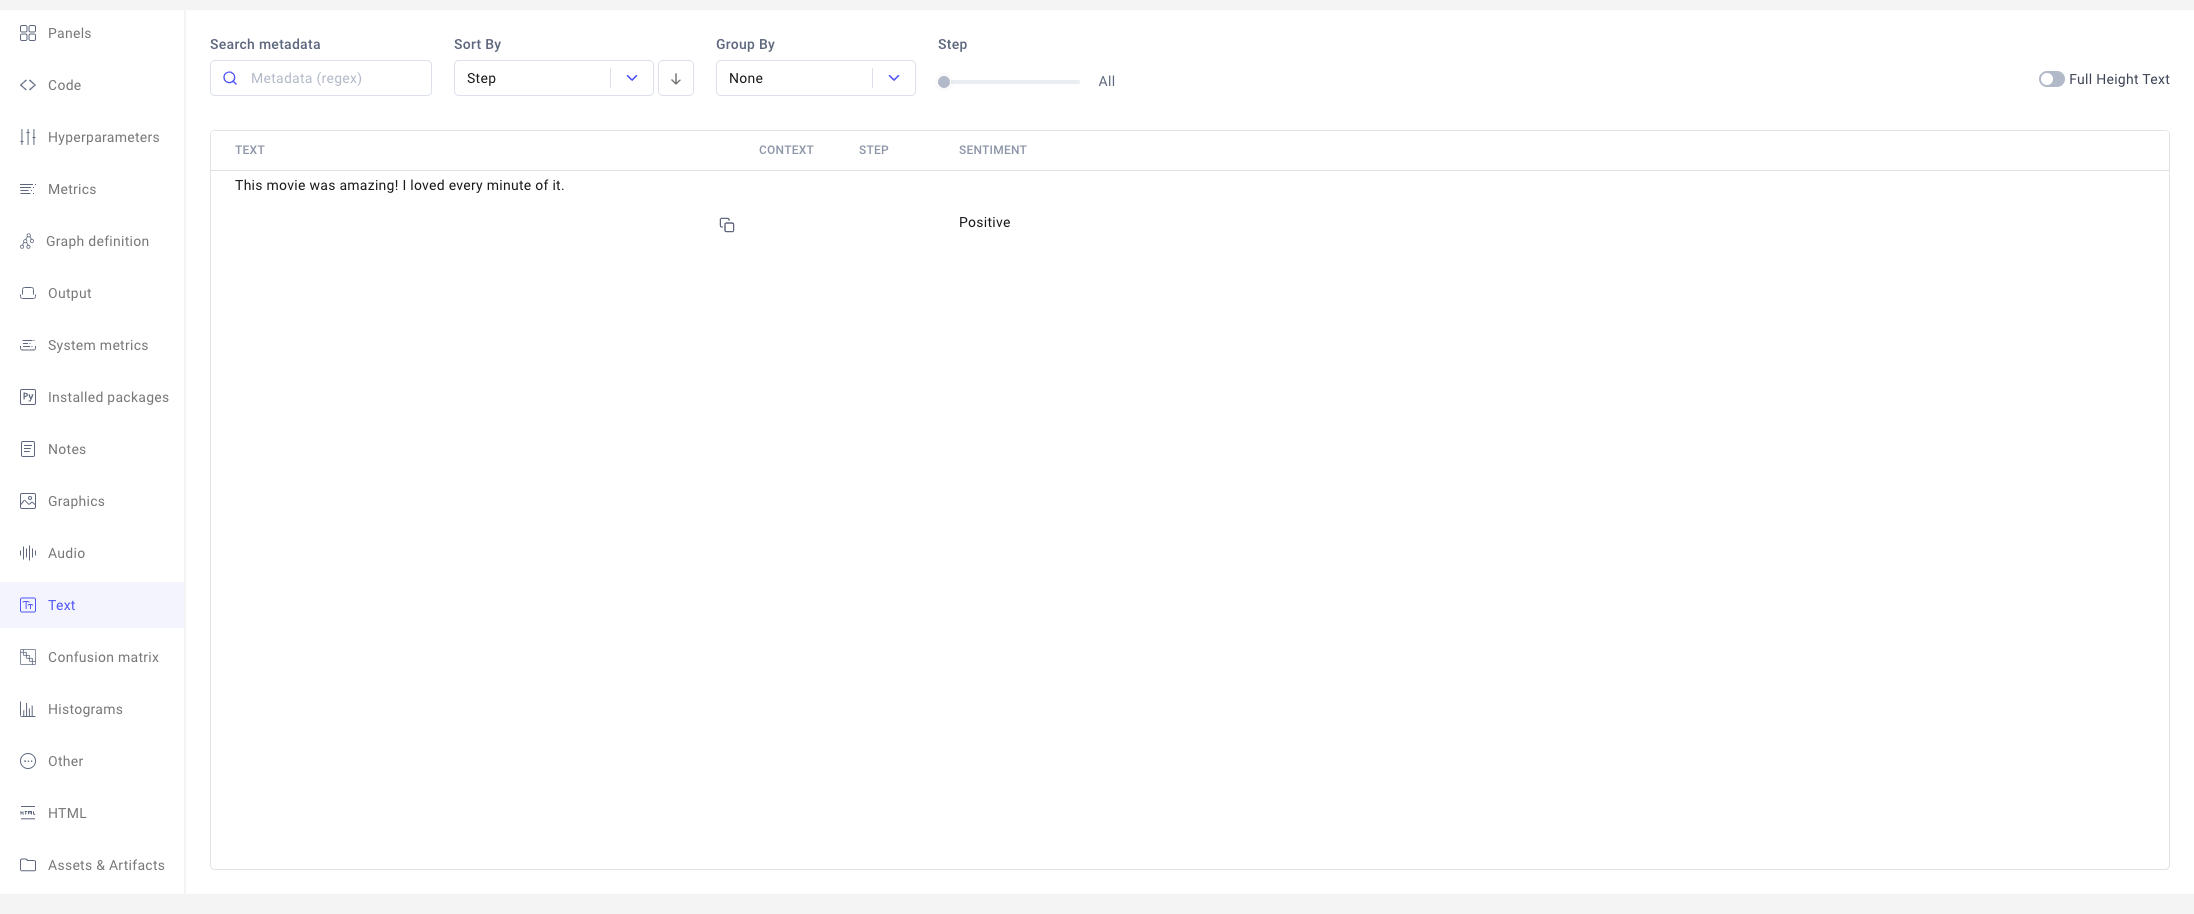This screenshot has width=2194, height=914.
Task: View the Metrics section
Action: tap(72, 189)
